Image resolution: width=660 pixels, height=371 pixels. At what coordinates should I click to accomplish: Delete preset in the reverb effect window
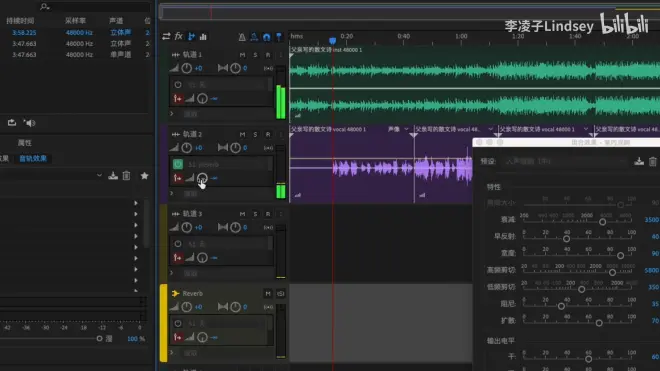[652, 161]
